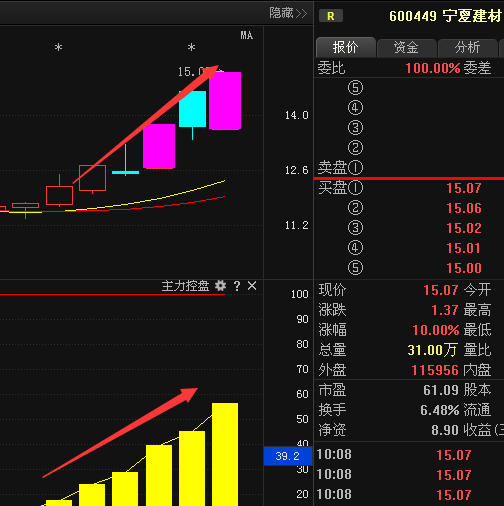Image resolution: width=504 pixels, height=506 pixels.
Task: Switch to the 报价 tab
Action: coord(346,47)
